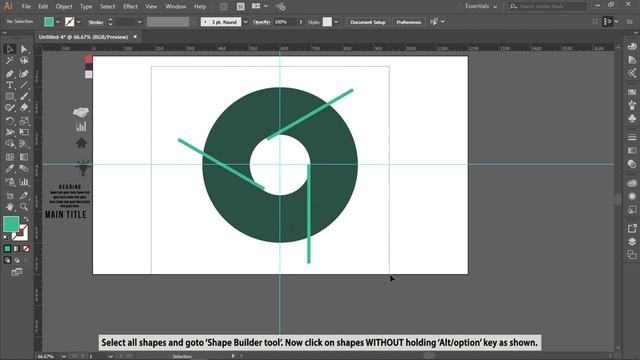Open the Essentials workspace switcher

481,6
